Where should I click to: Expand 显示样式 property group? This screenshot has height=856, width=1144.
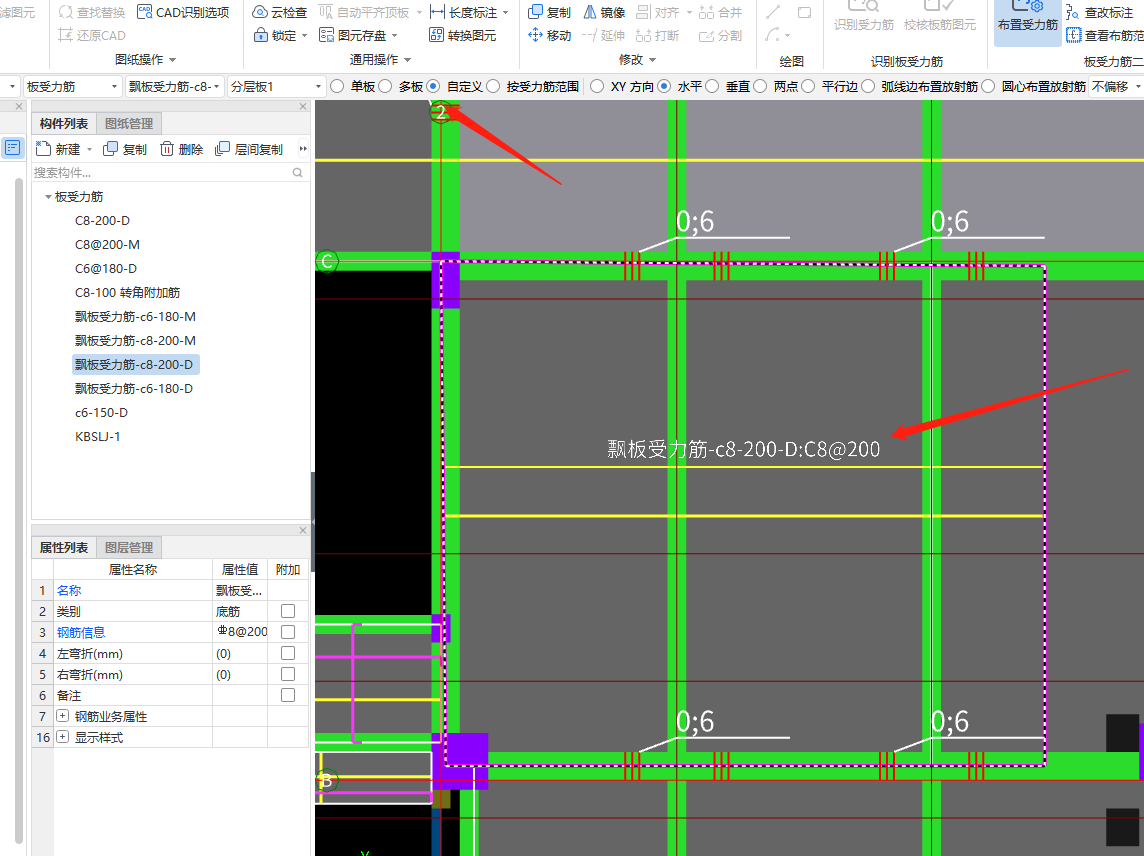[63, 737]
